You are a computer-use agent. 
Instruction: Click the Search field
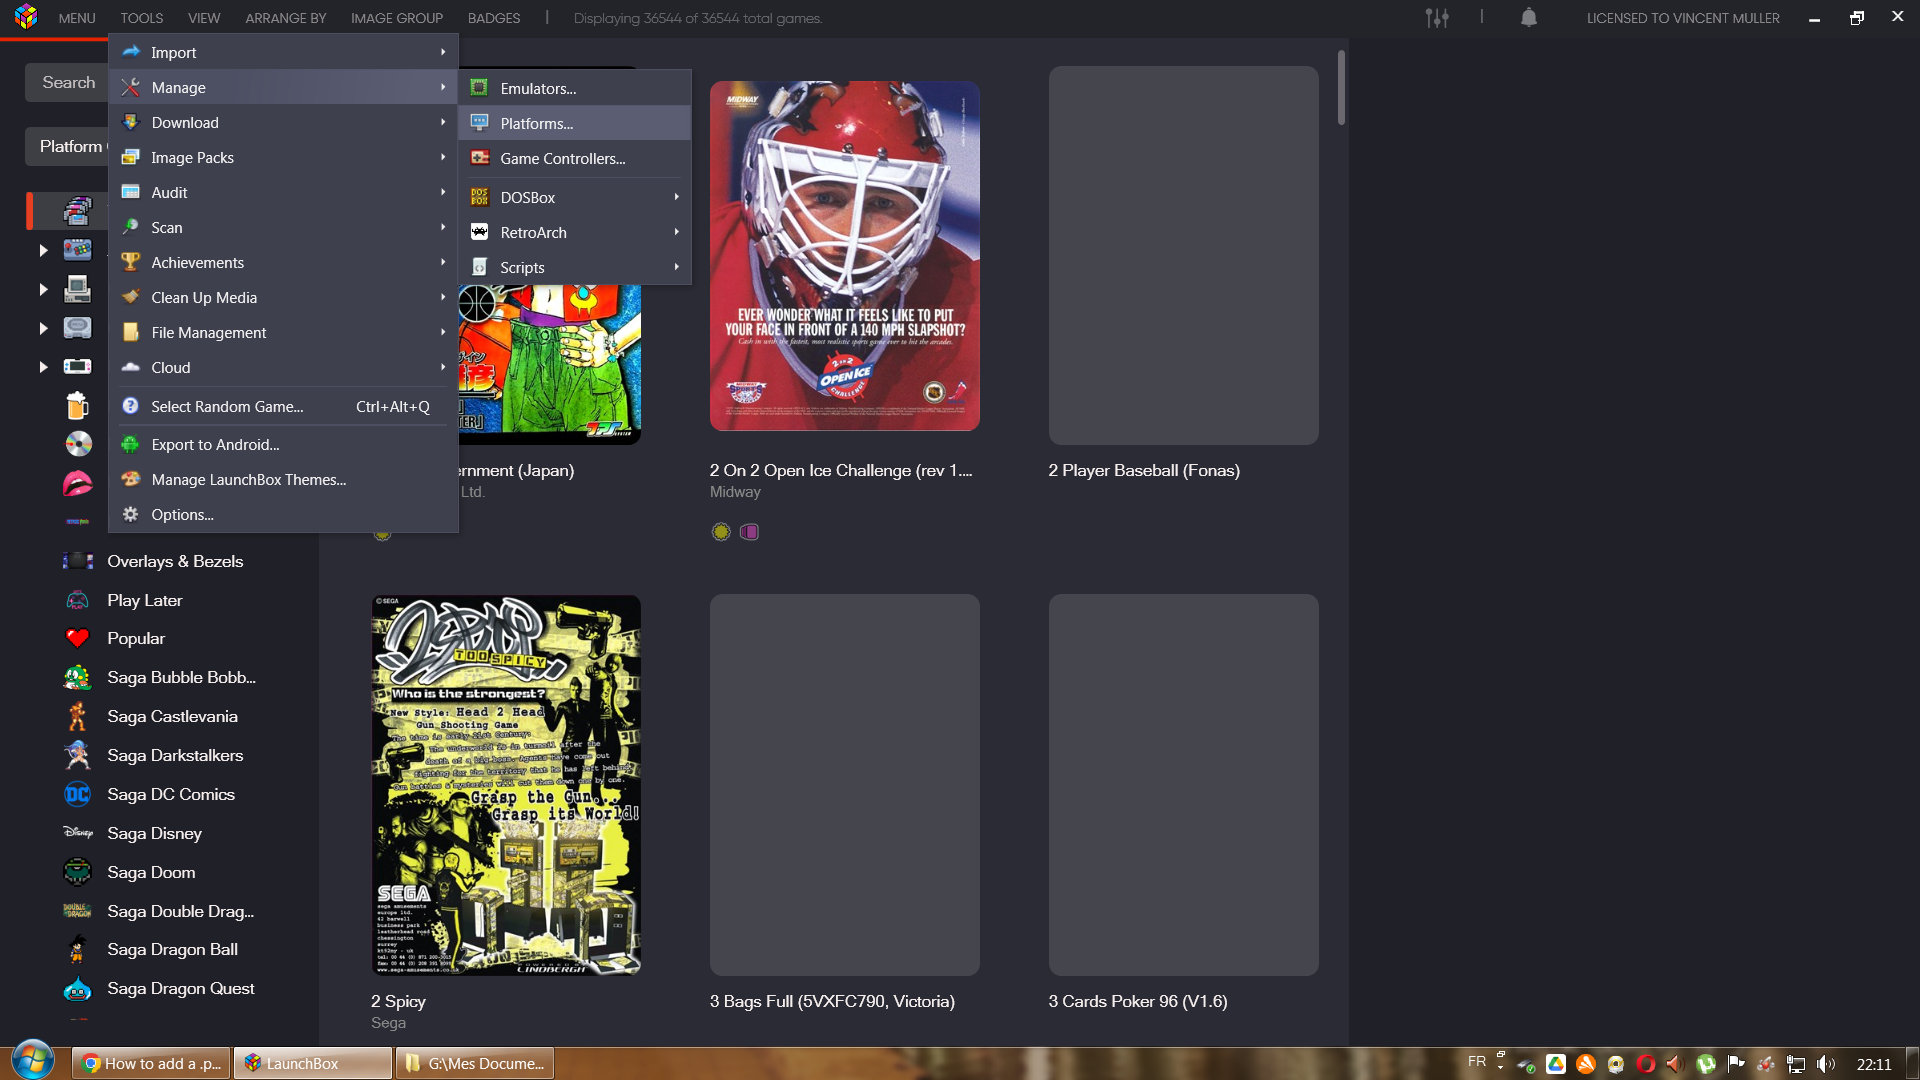67,83
